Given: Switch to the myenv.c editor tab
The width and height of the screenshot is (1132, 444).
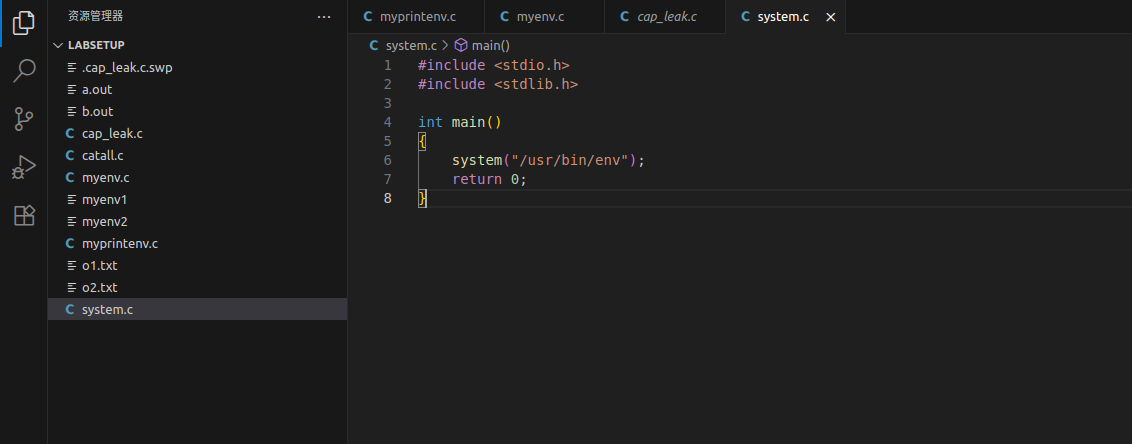Looking at the screenshot, I should [544, 17].
